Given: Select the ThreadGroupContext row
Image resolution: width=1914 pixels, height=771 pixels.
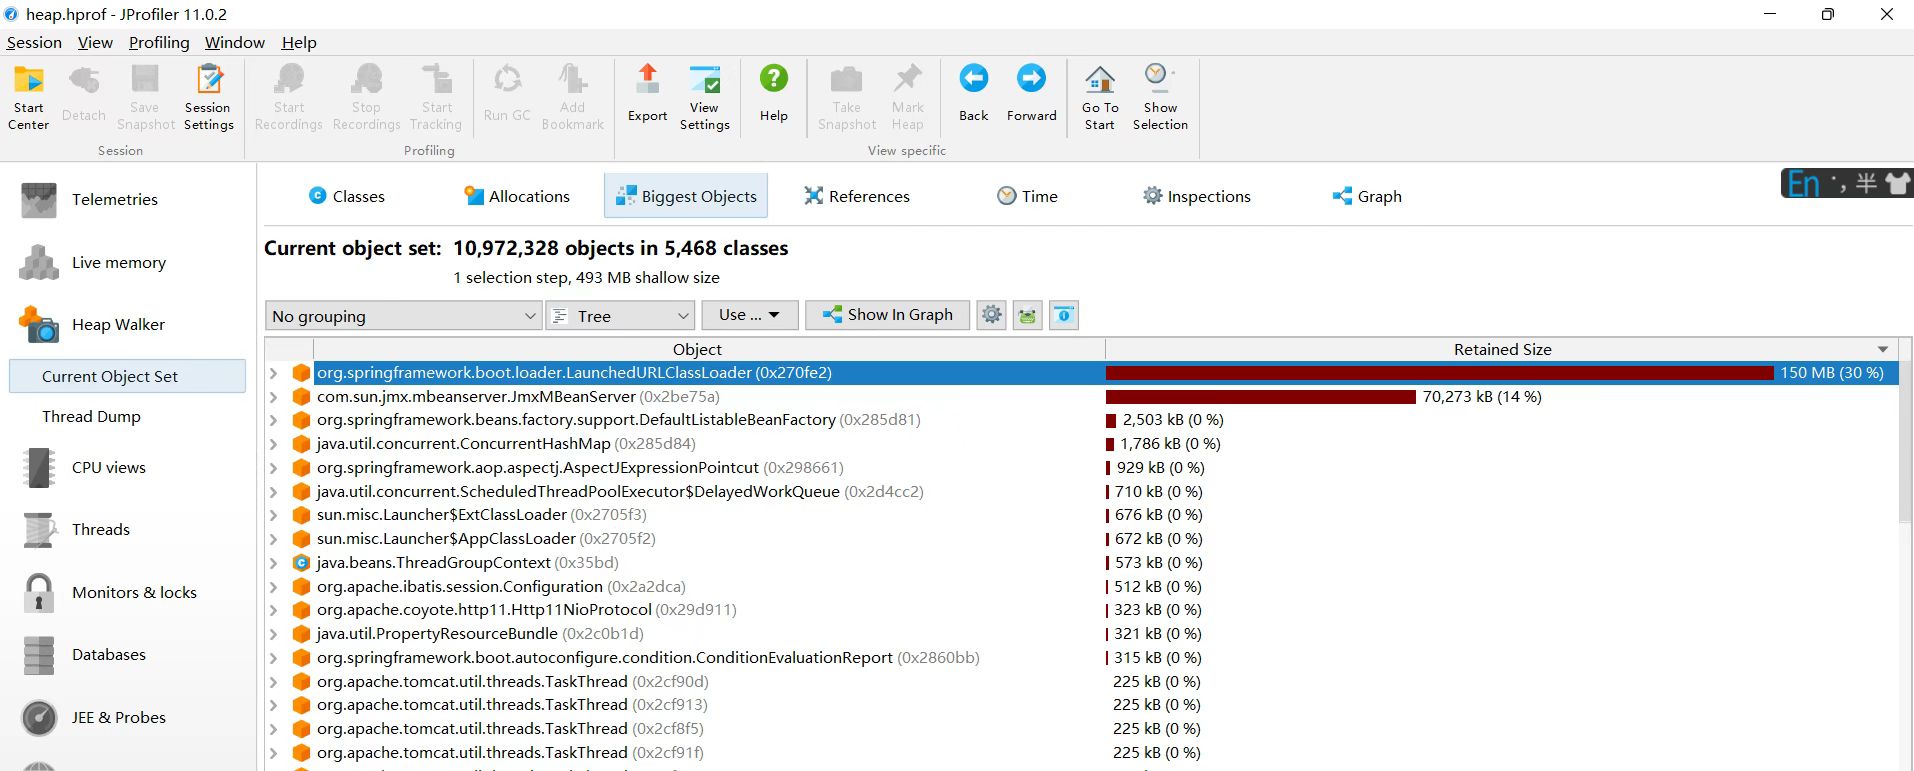Looking at the screenshot, I should pyautogui.click(x=1081, y=563).
